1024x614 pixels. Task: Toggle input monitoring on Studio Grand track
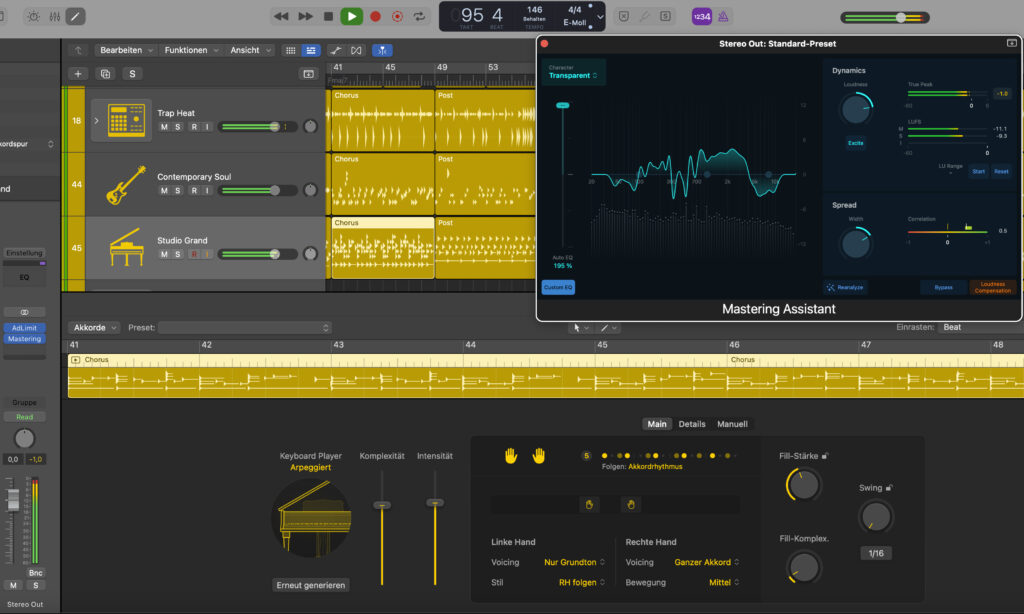(x=207, y=254)
